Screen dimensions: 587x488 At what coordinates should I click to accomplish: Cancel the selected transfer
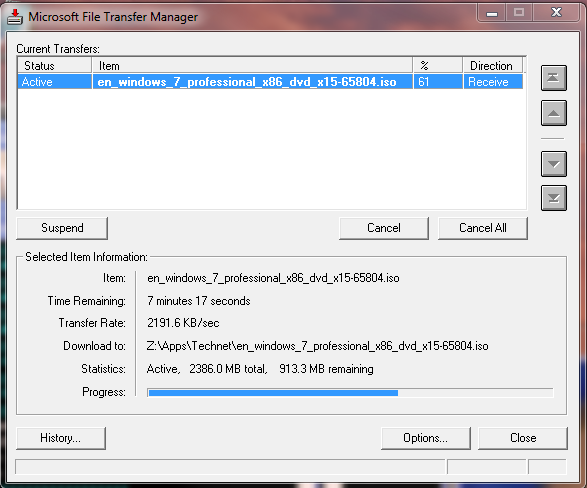384,228
